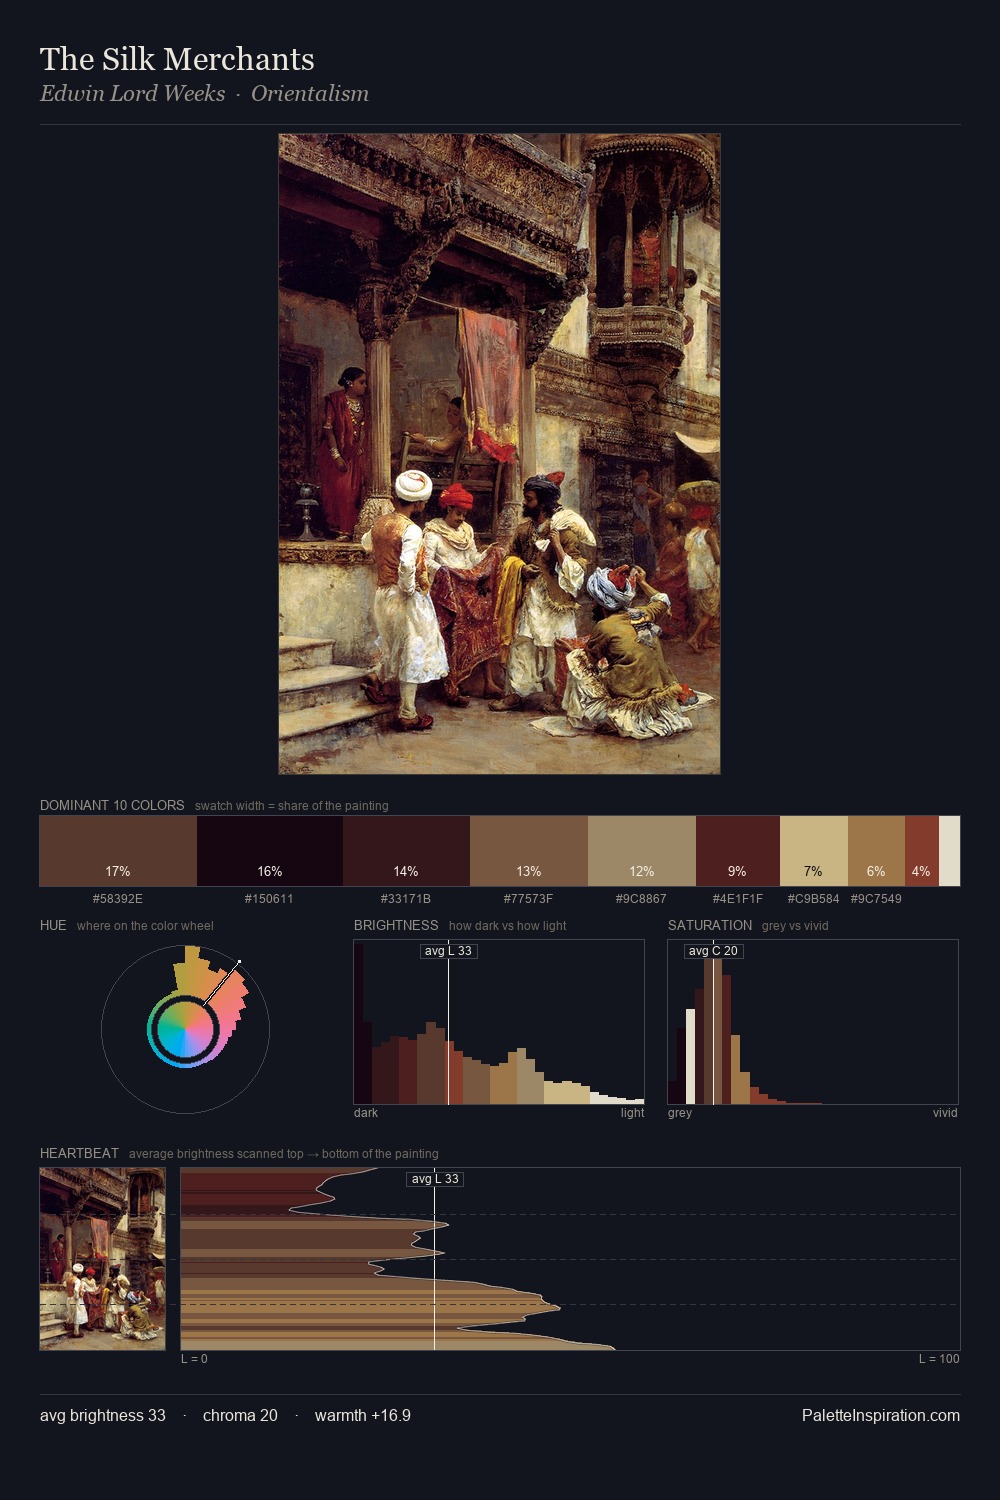Select the 16% near-black swatch #150611

click(270, 851)
